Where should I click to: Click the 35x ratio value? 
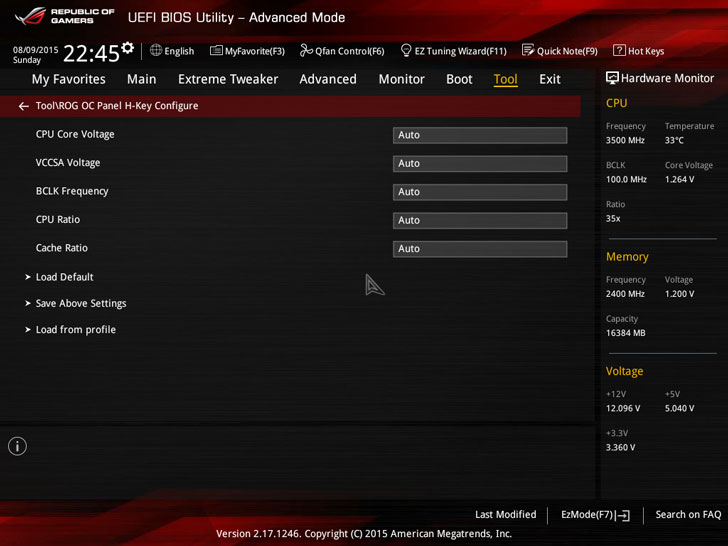613,218
